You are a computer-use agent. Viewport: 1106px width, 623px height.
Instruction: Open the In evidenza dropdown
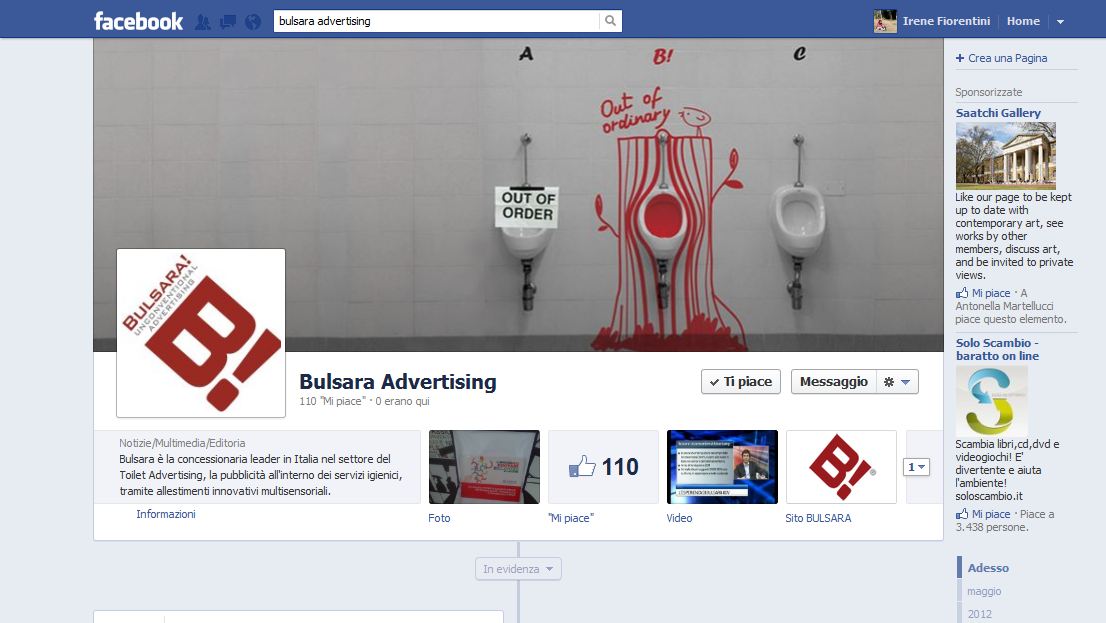519,568
